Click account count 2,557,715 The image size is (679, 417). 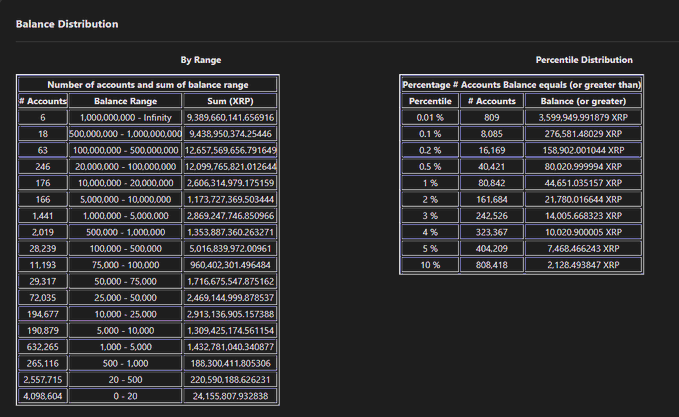(x=43, y=380)
